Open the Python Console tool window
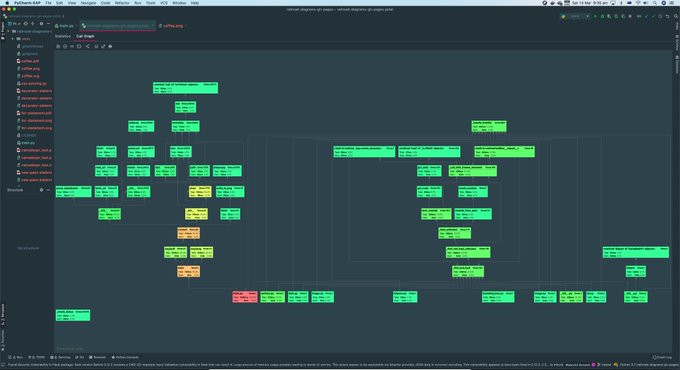 [x=125, y=357]
